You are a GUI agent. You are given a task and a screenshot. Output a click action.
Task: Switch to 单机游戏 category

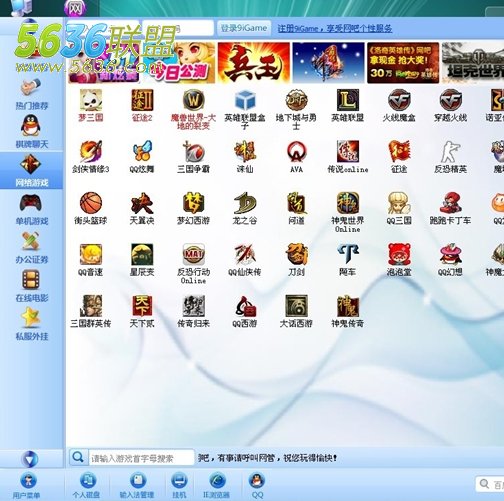[32, 209]
